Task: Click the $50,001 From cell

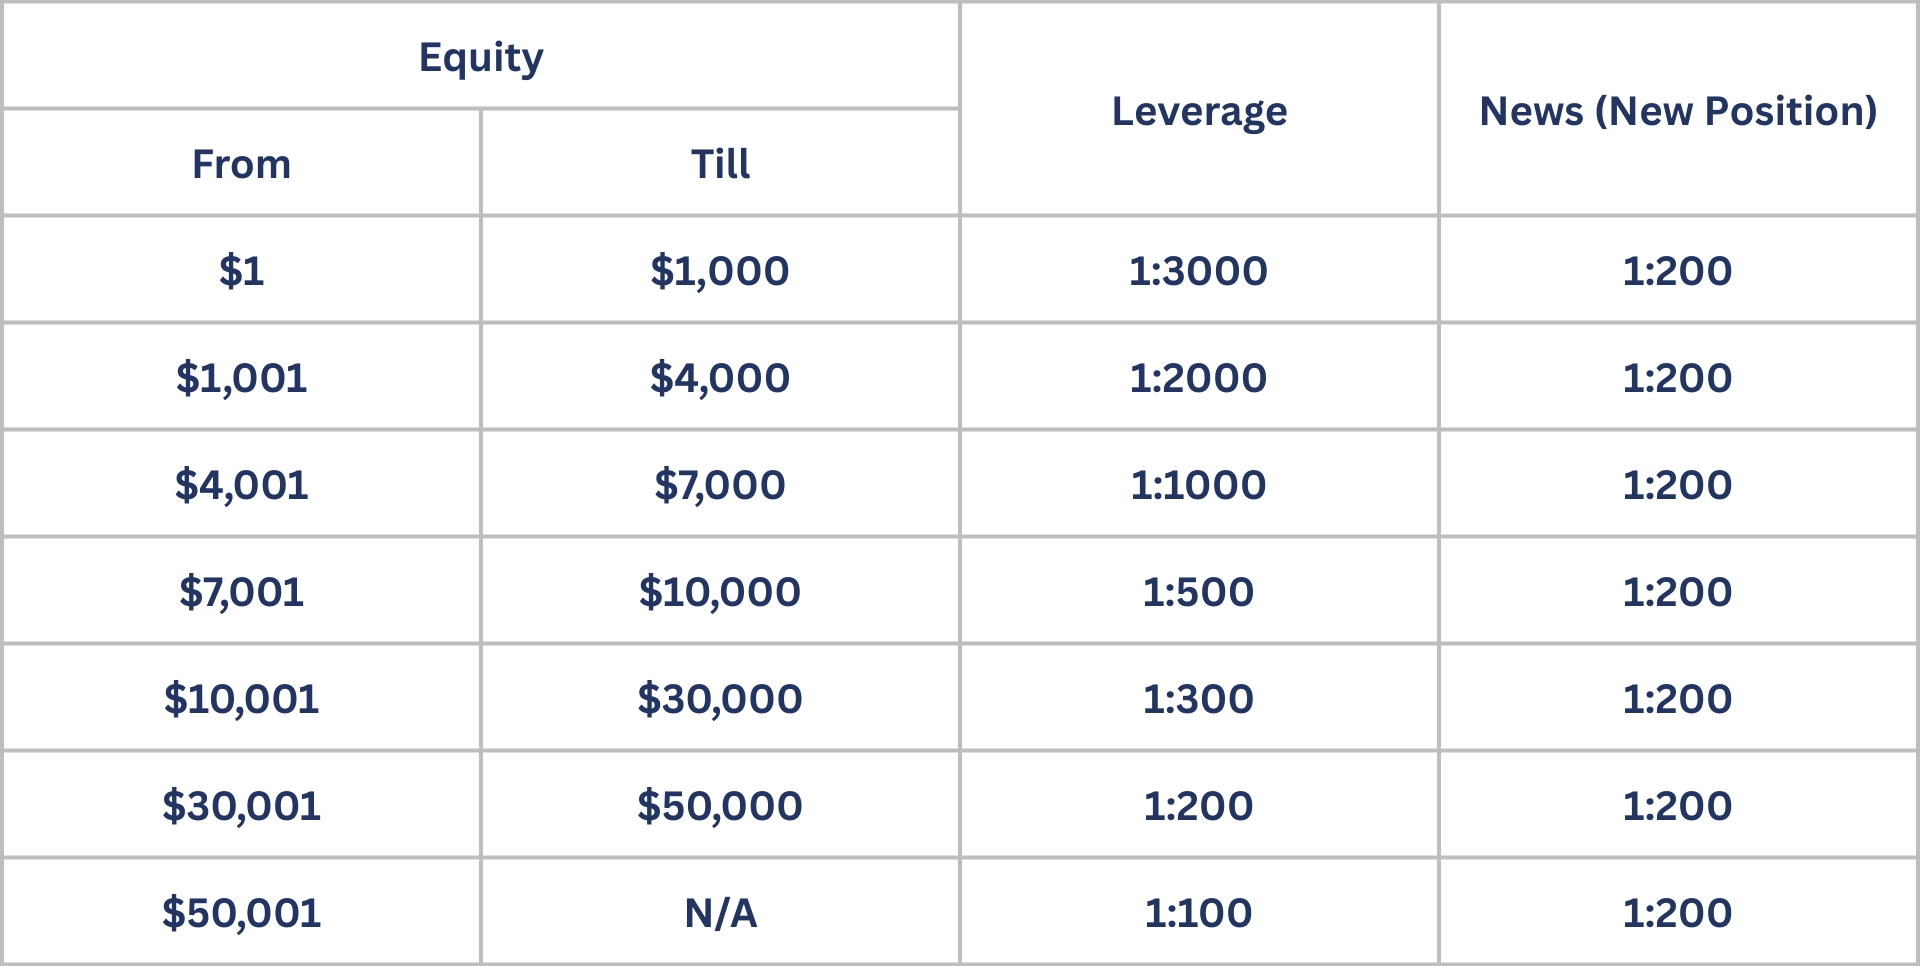Action: tap(241, 913)
